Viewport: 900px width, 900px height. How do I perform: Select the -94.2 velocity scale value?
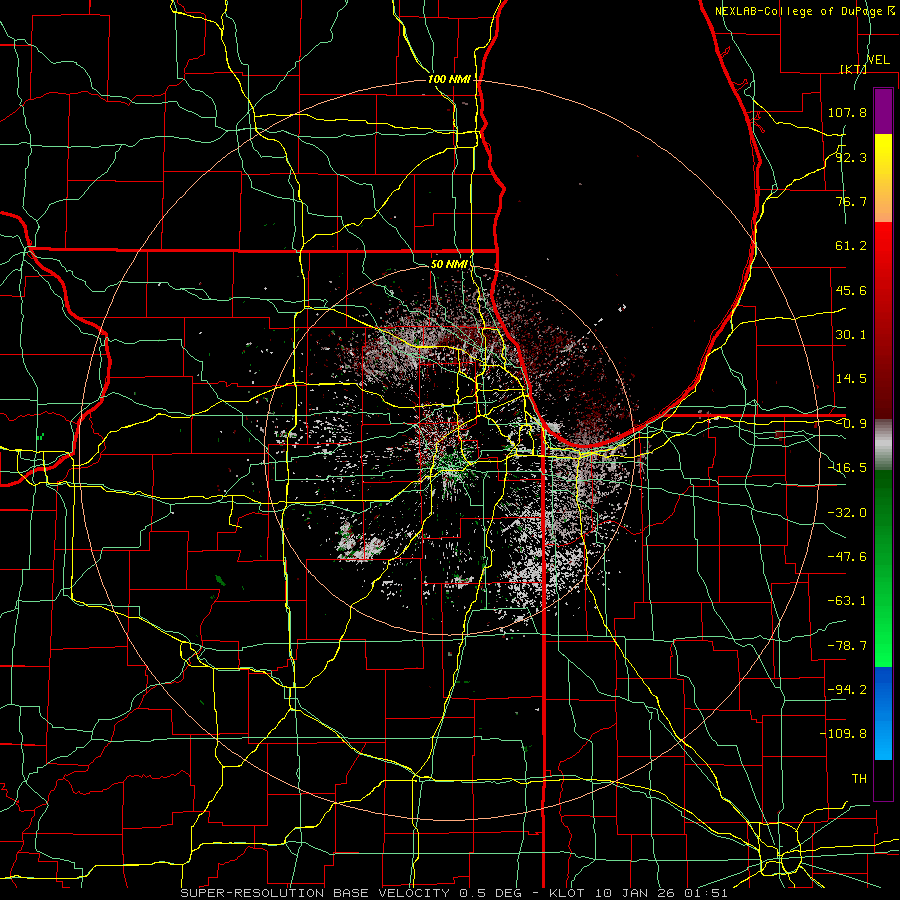tap(847, 690)
